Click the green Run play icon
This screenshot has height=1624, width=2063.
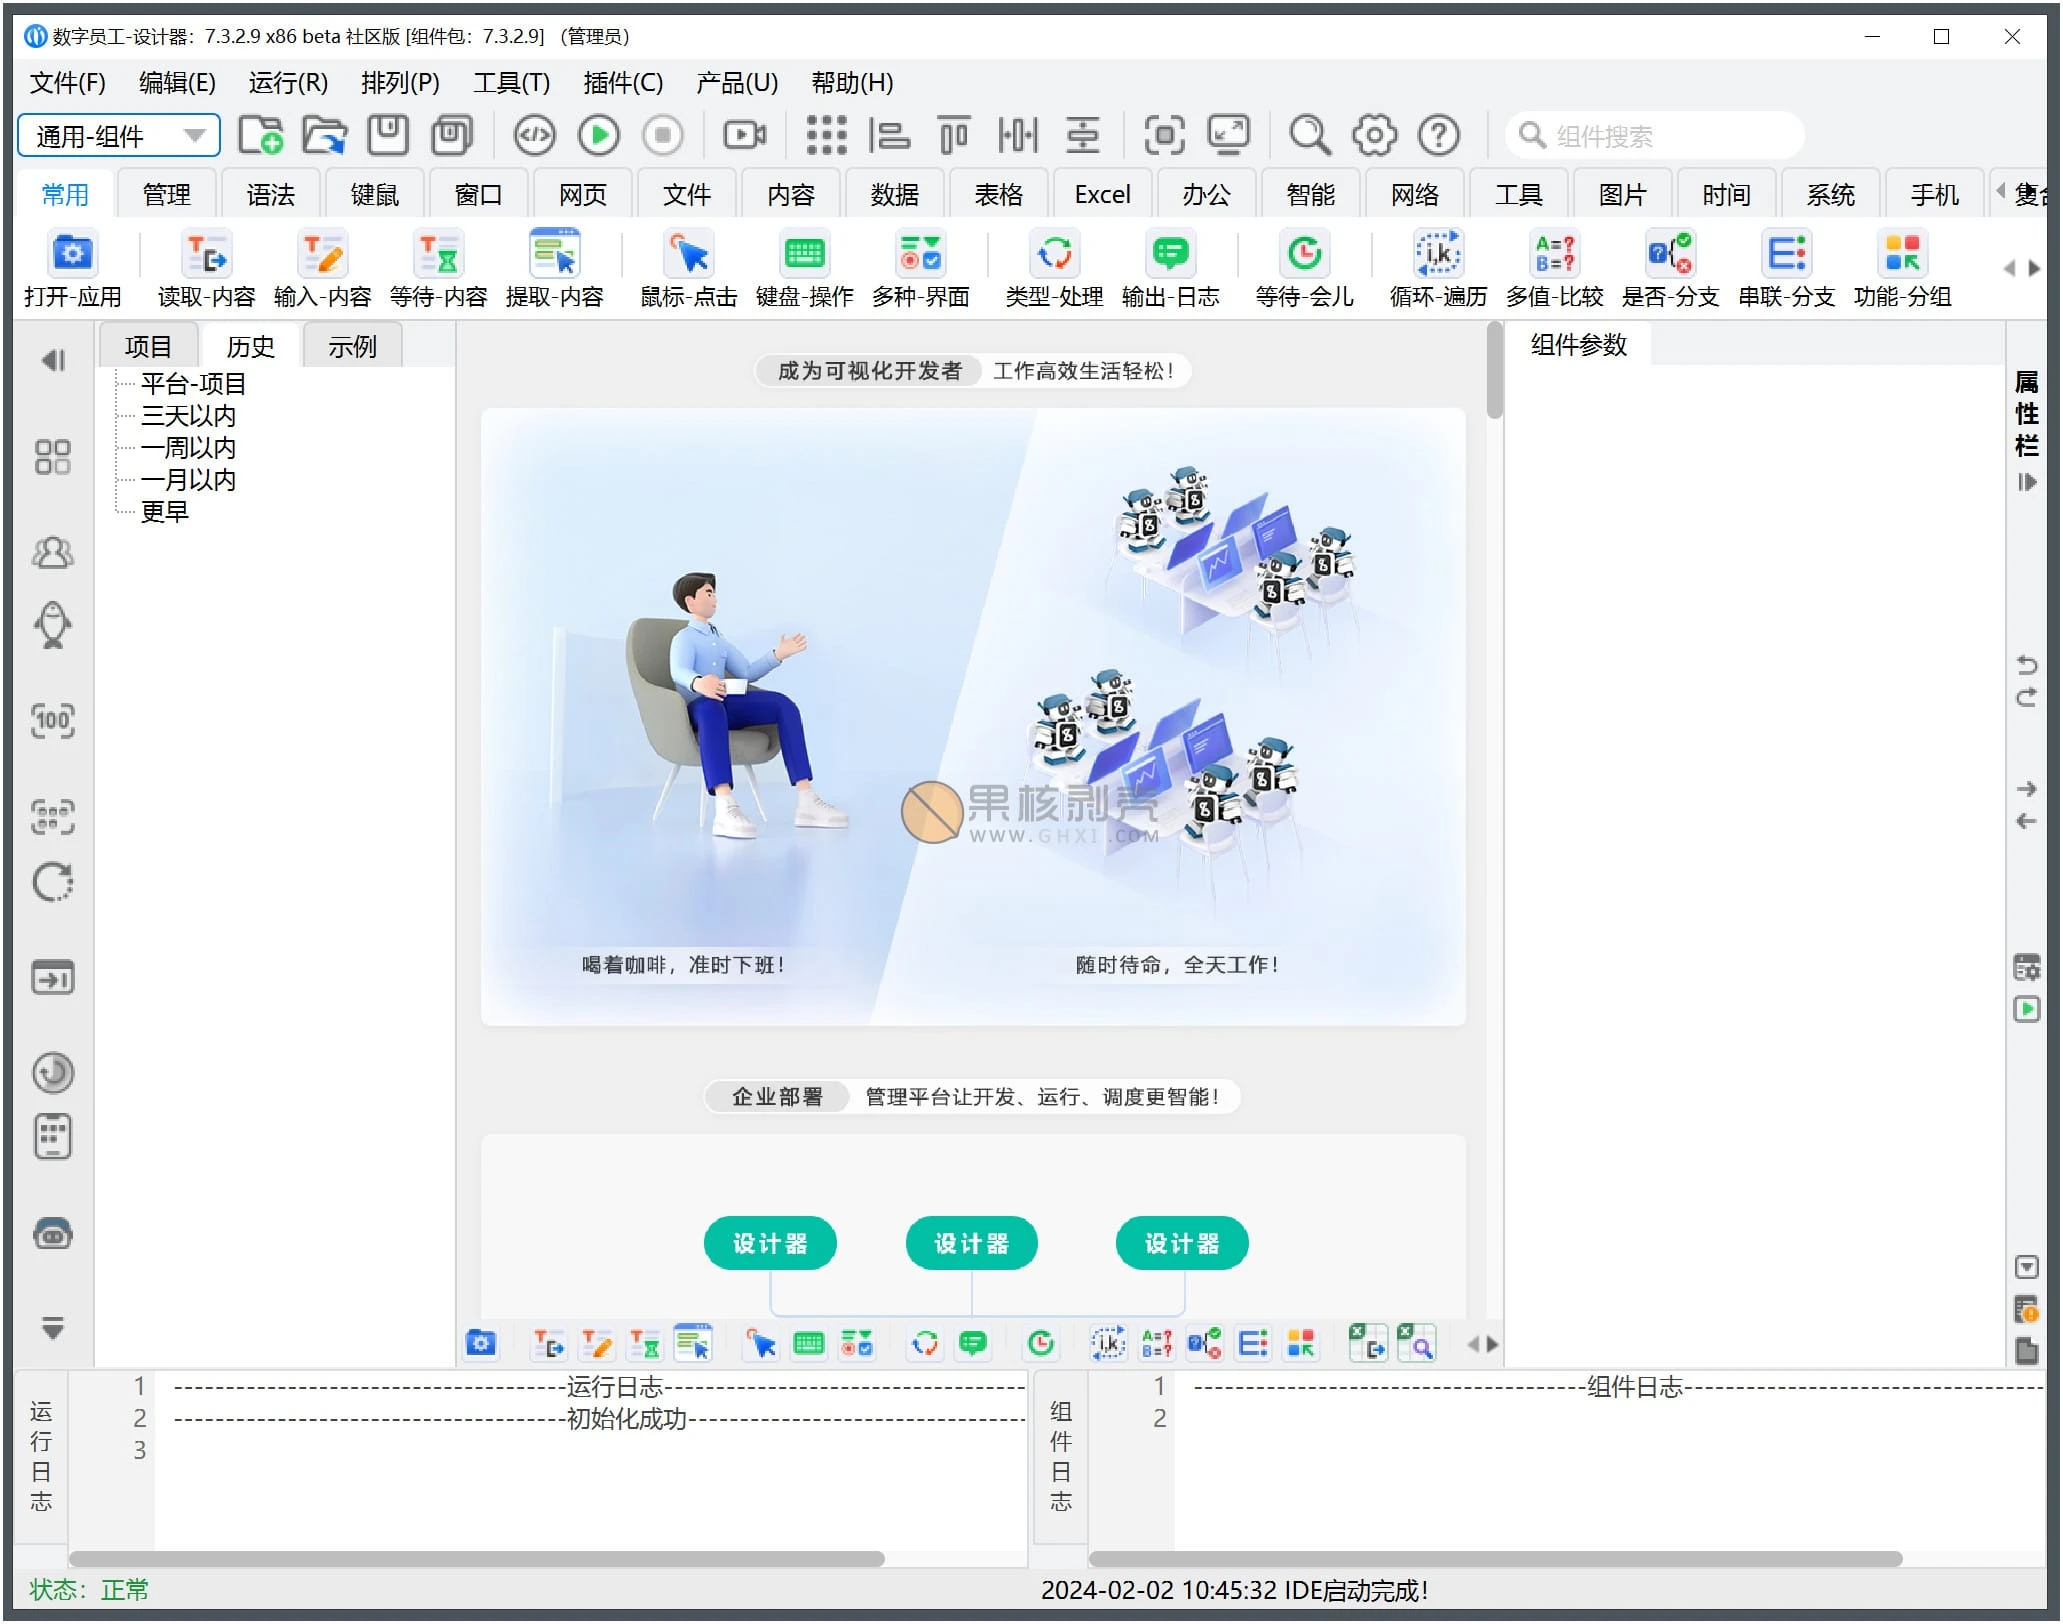click(x=599, y=135)
